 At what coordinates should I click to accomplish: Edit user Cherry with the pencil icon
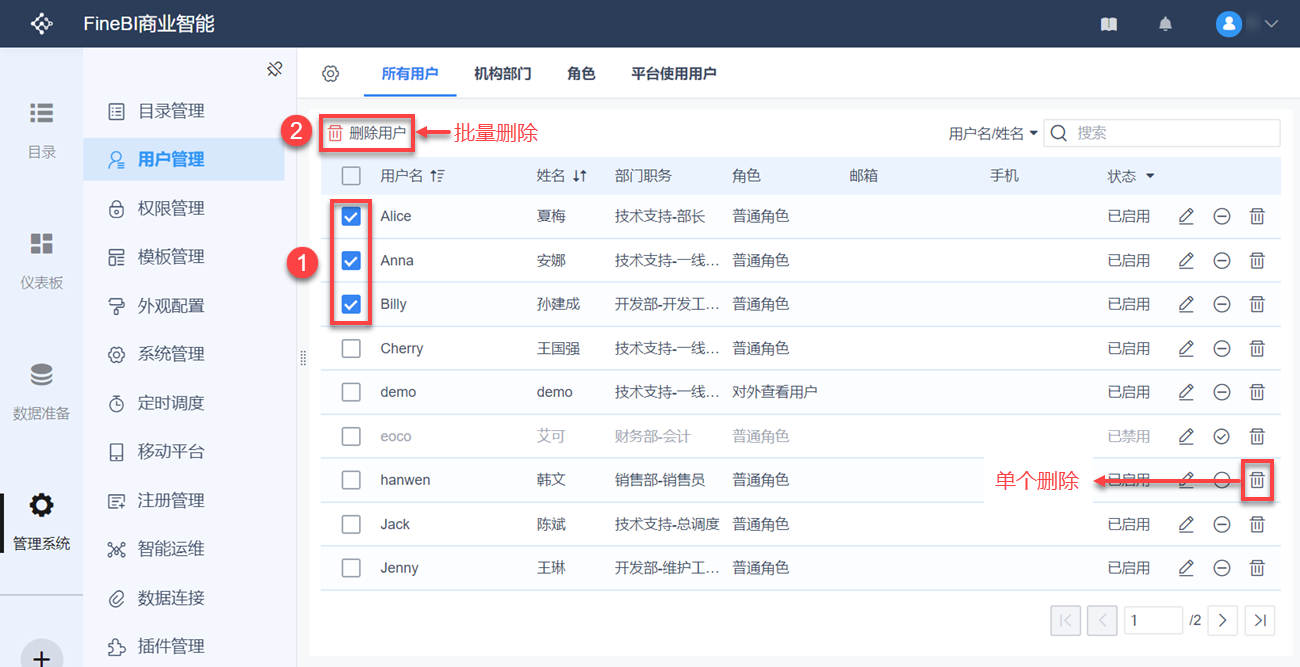(x=1186, y=348)
